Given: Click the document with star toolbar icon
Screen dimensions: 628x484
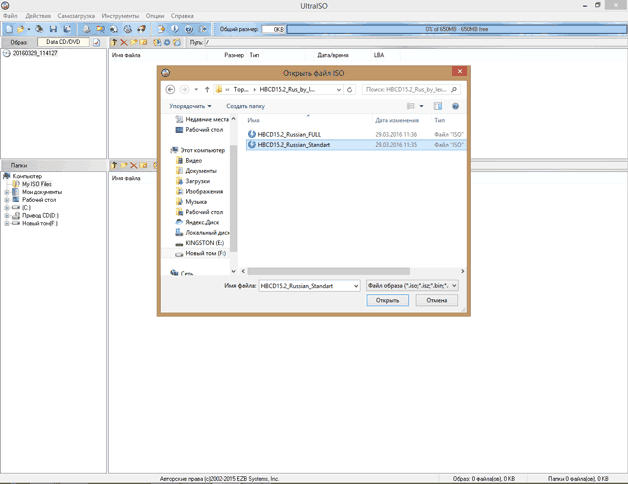Looking at the screenshot, I should [x=161, y=29].
